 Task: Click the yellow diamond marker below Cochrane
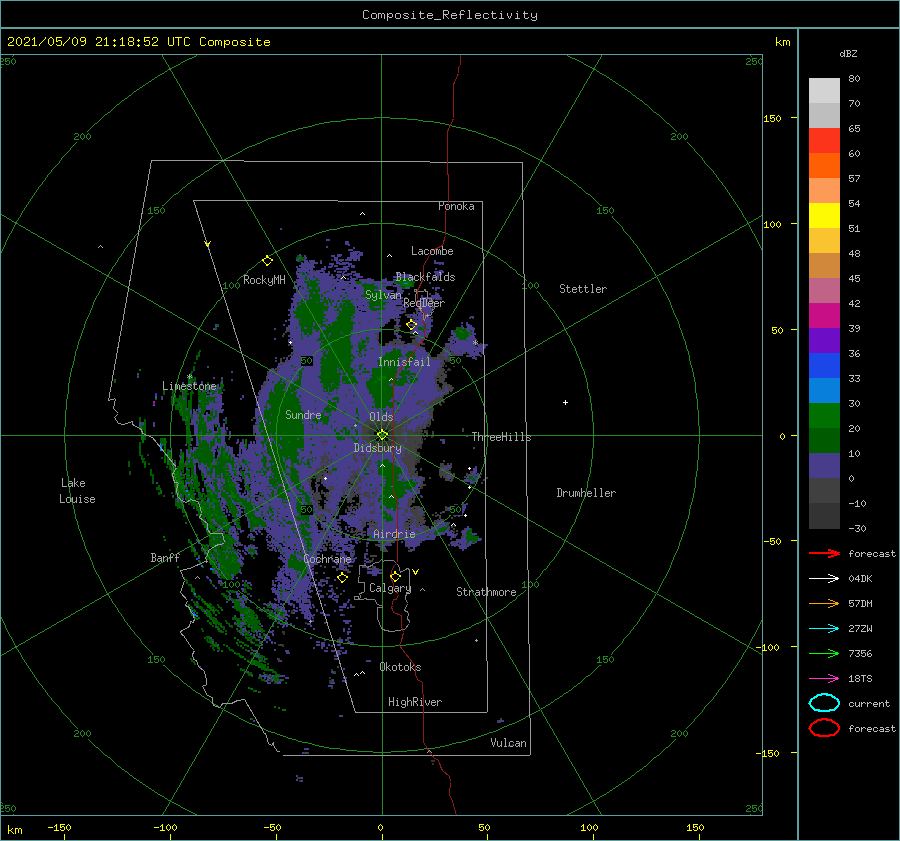343,578
